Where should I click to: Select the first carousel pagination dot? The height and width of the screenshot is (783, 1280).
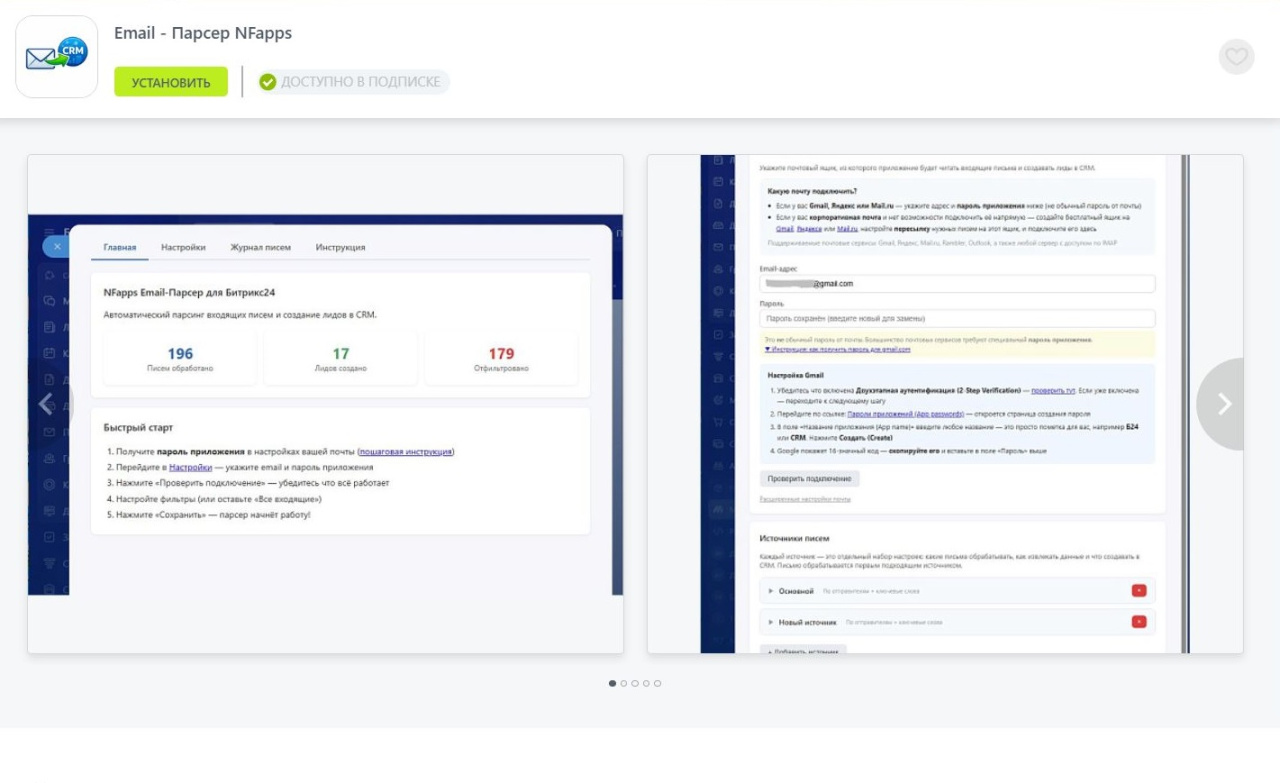[613, 684]
